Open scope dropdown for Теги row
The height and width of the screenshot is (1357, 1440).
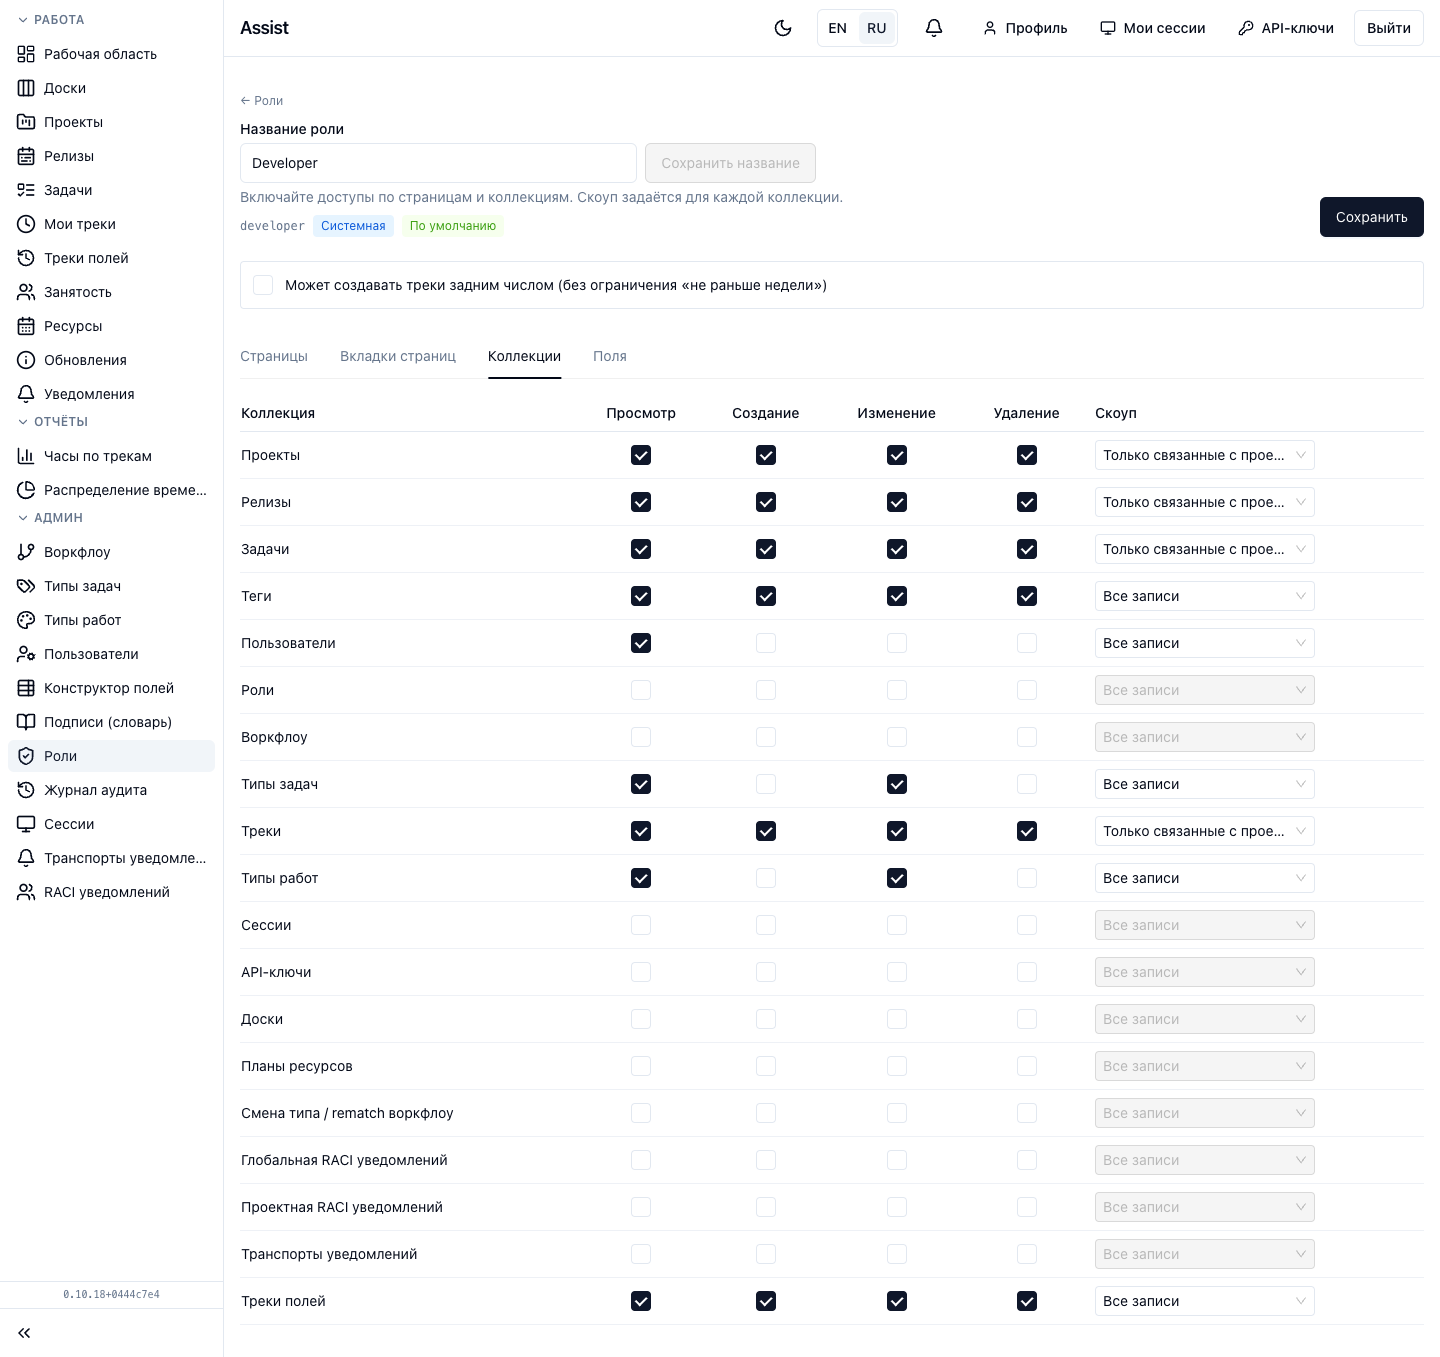(1204, 596)
